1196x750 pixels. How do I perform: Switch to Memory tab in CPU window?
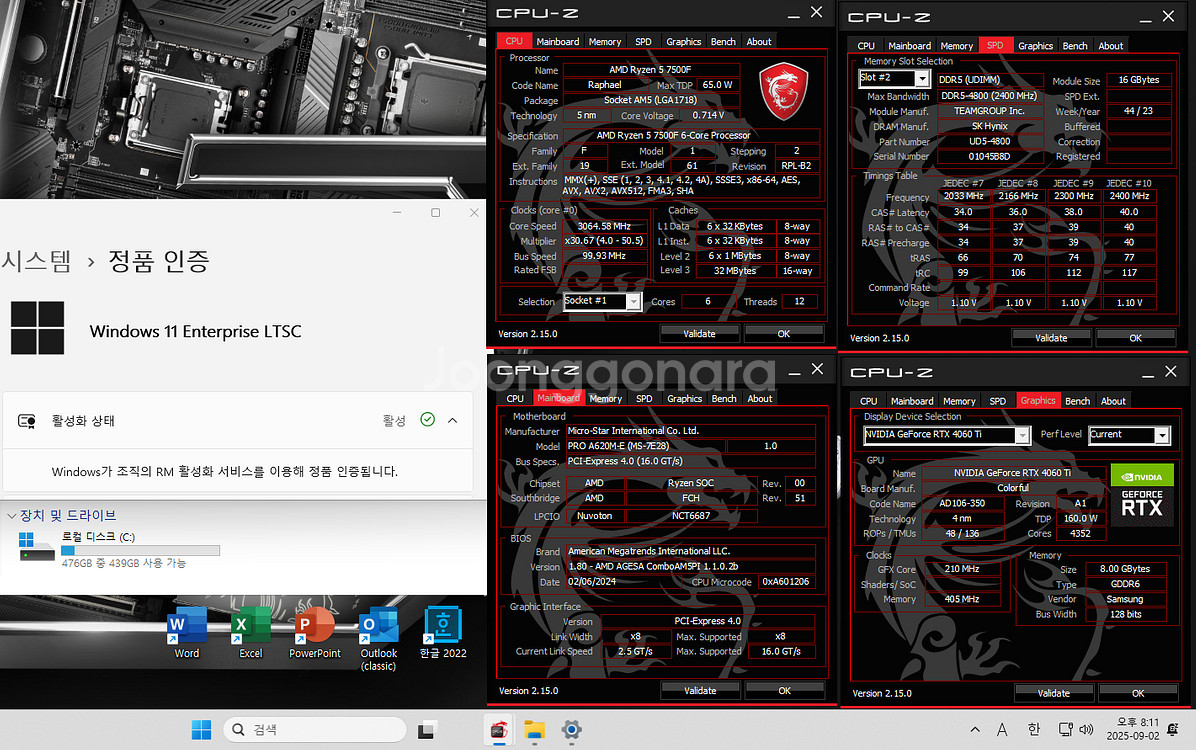tap(605, 41)
